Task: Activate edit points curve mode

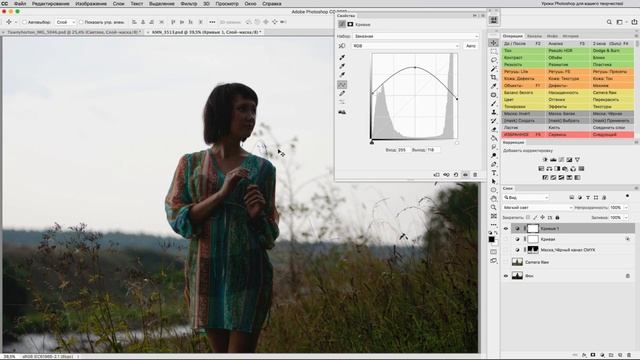Action: [x=342, y=84]
